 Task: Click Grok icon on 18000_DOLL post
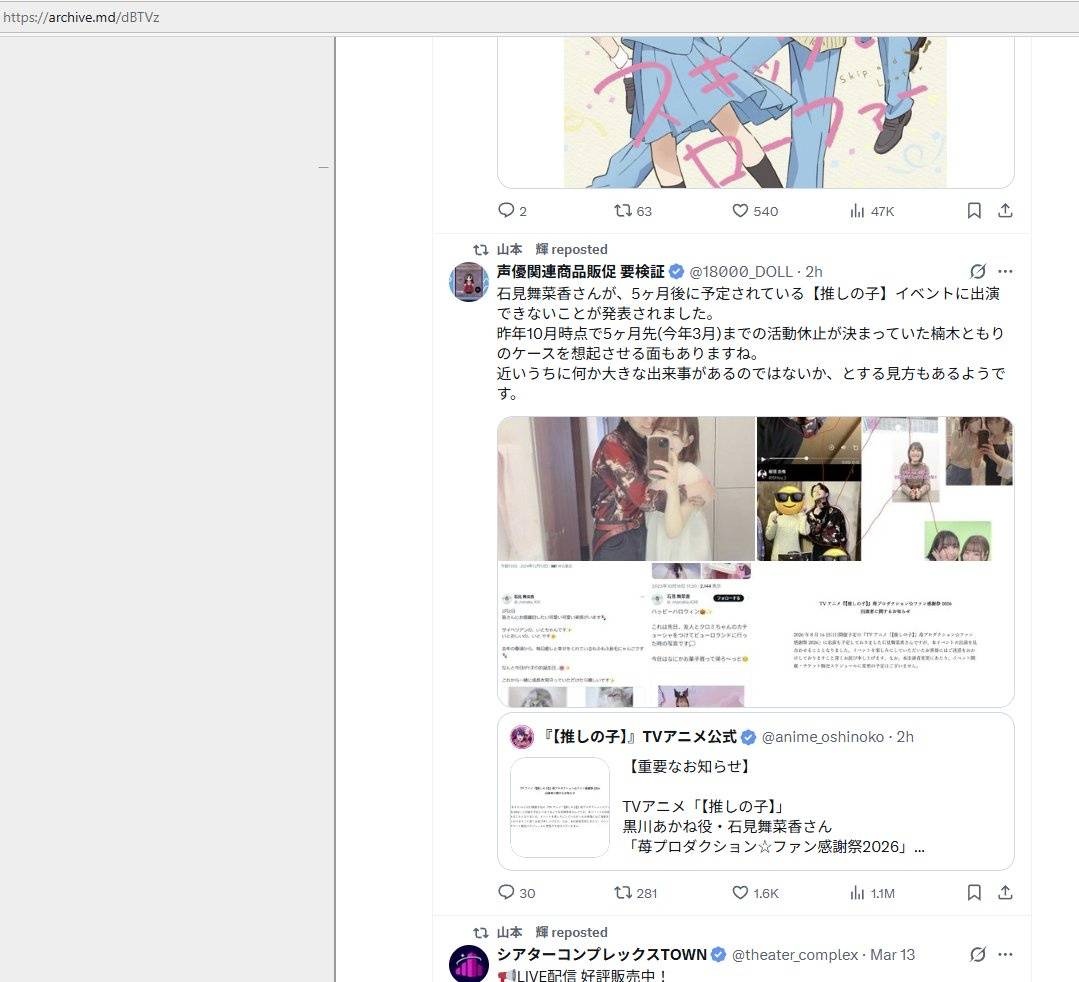pos(978,272)
